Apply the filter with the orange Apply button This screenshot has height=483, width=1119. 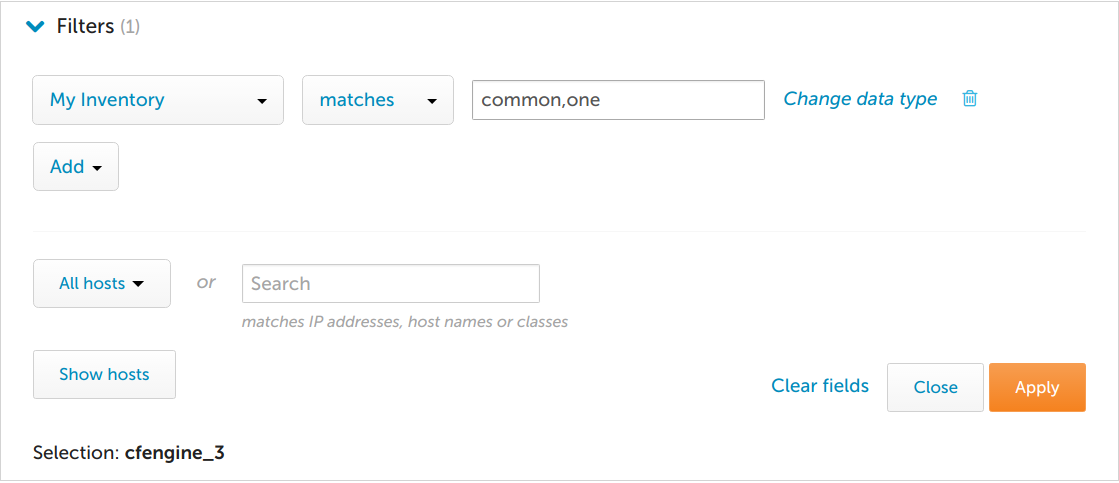tap(1036, 387)
